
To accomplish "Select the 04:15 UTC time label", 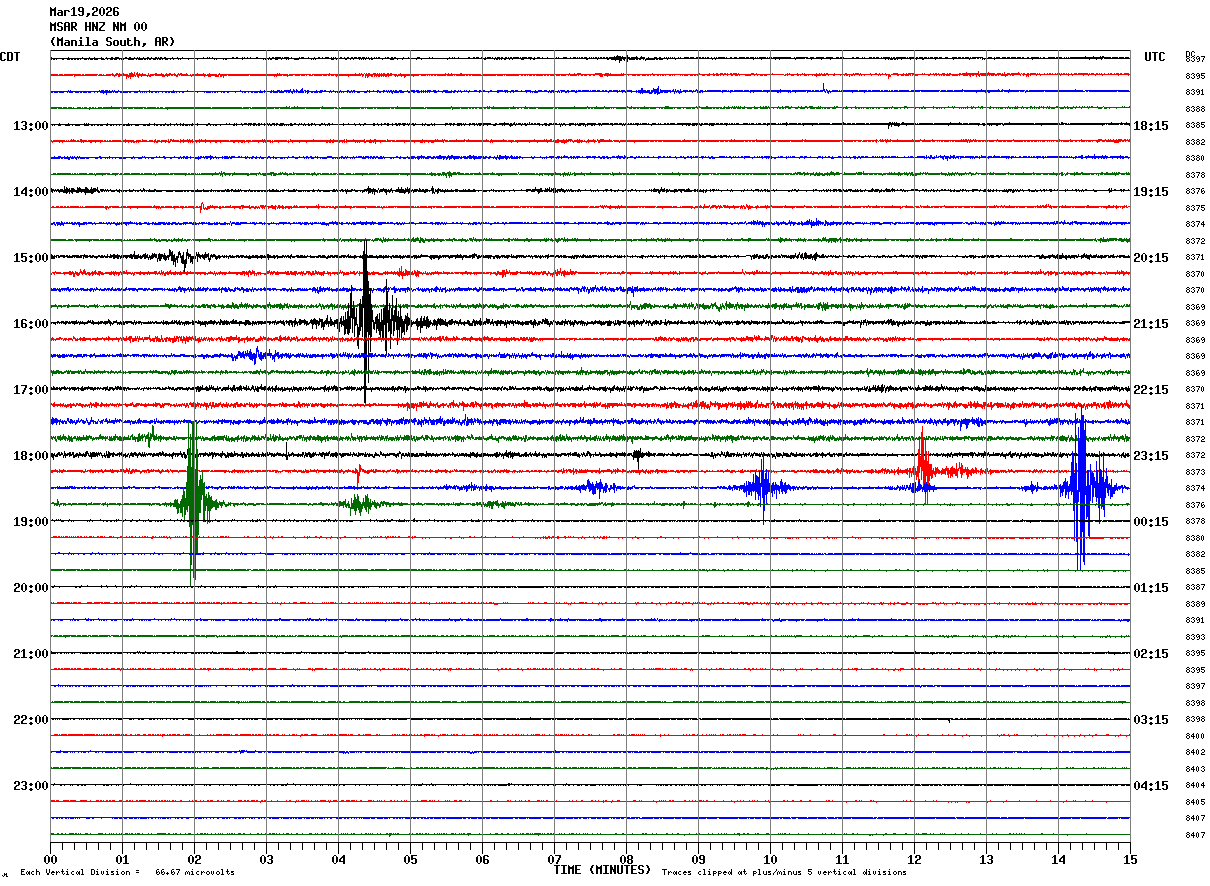I will pos(1151,786).
